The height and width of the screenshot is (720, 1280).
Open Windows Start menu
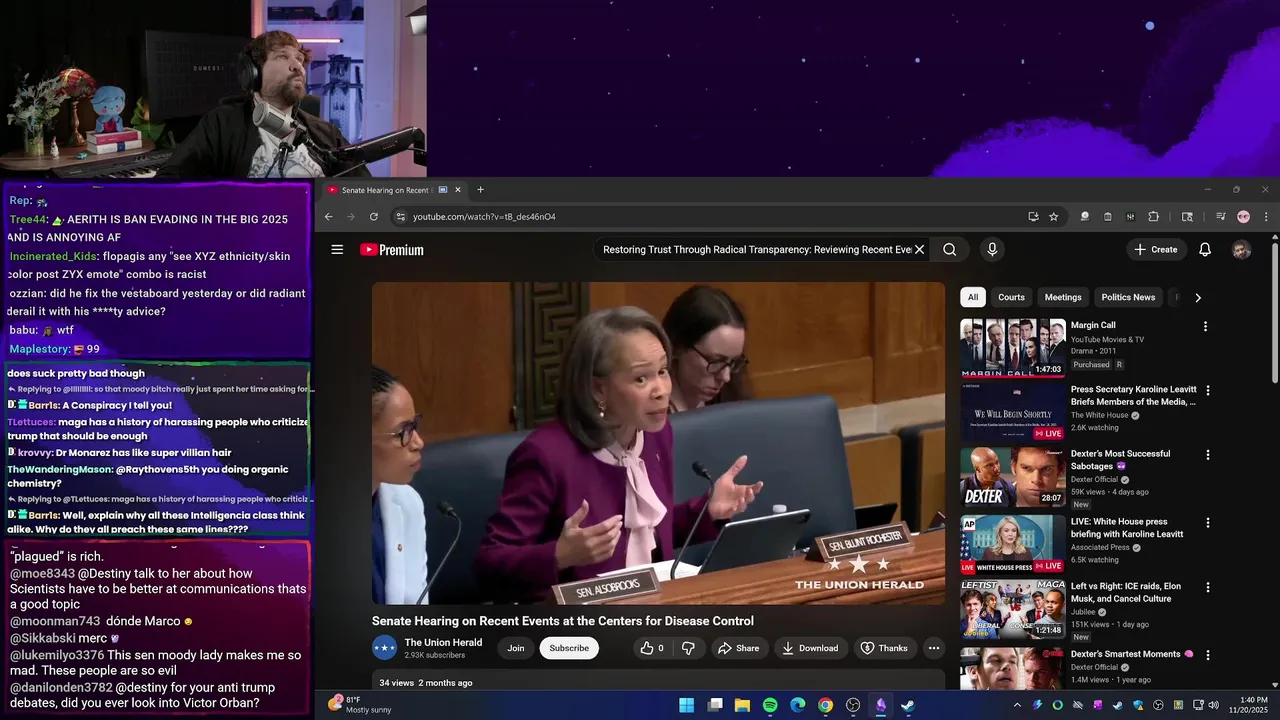coord(687,705)
